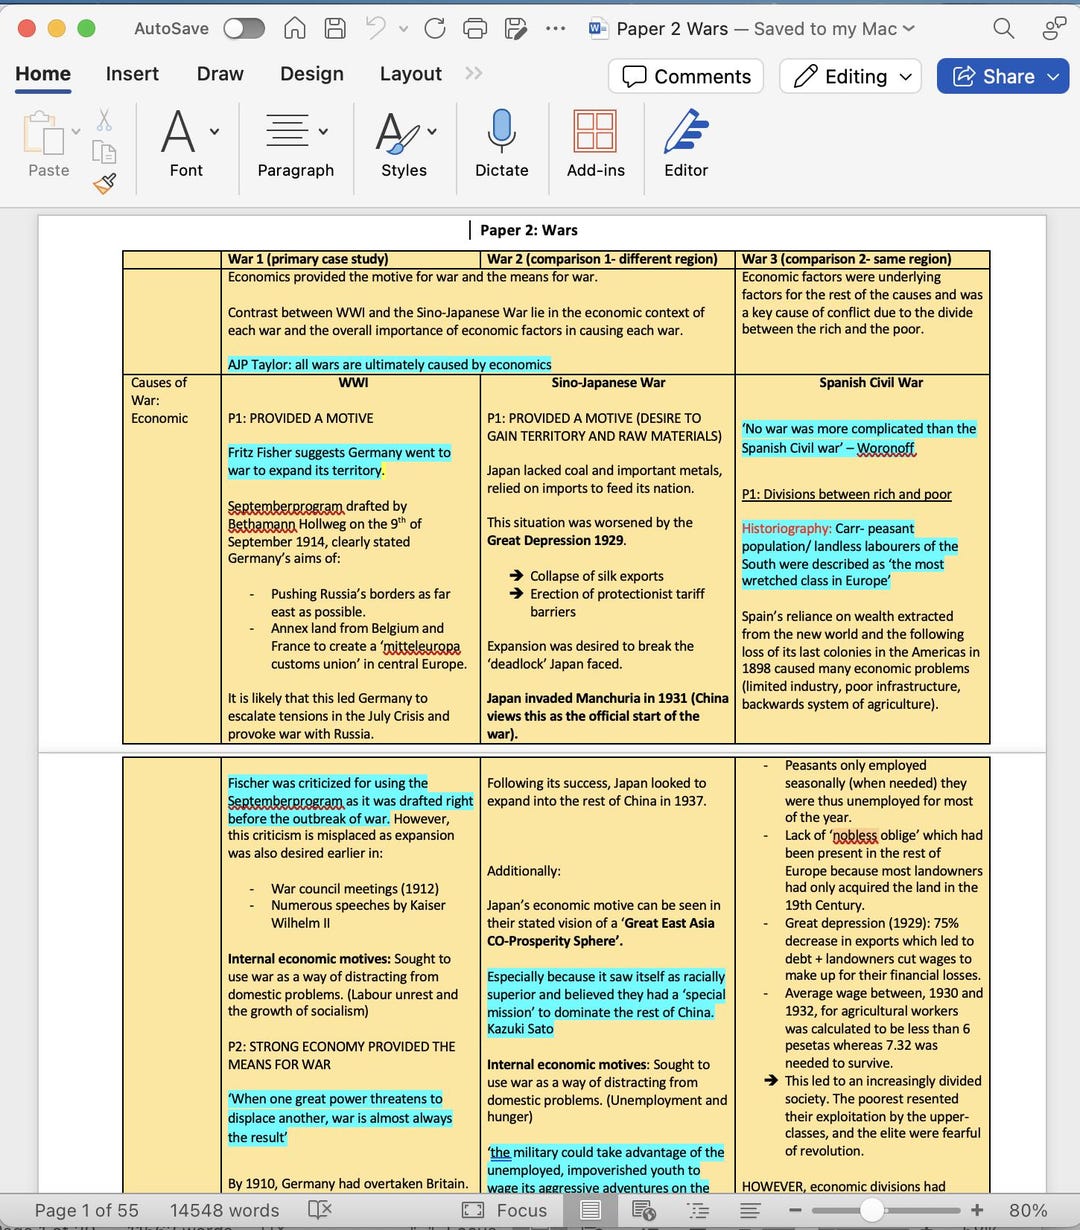The image size is (1080, 1230).
Task: Open the Share dropdown arrow
Action: [1051, 76]
